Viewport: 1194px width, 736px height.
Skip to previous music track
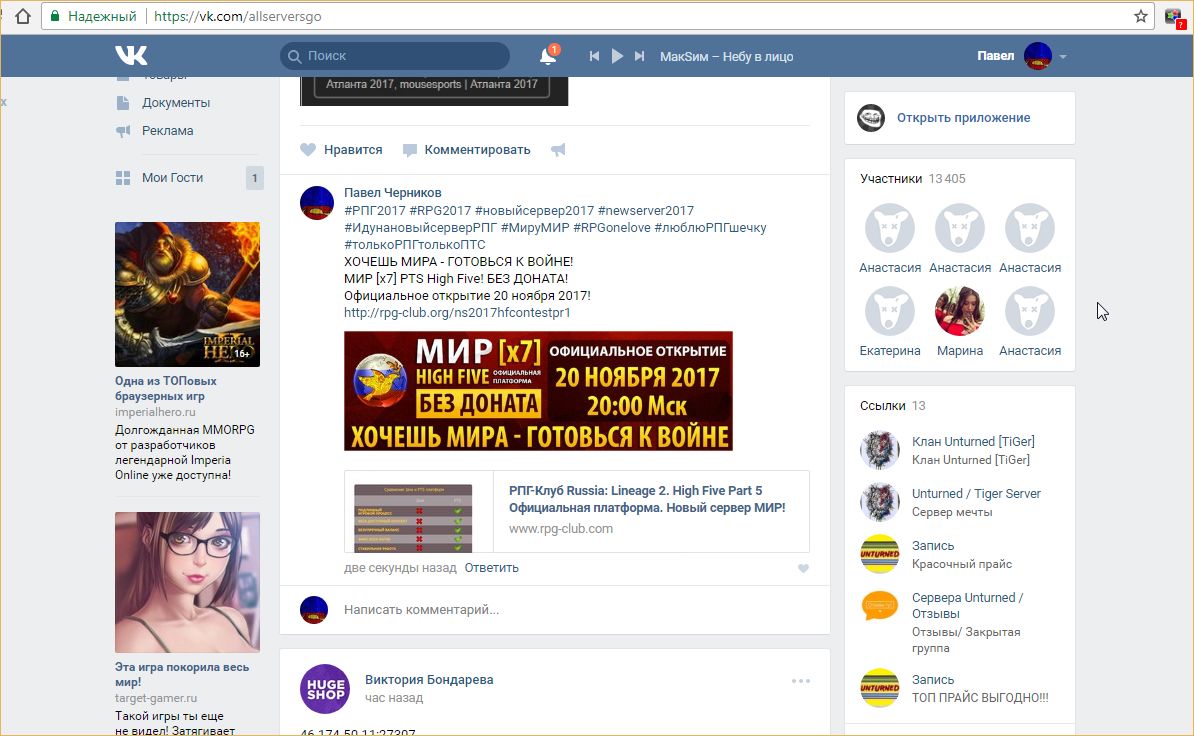pos(594,57)
